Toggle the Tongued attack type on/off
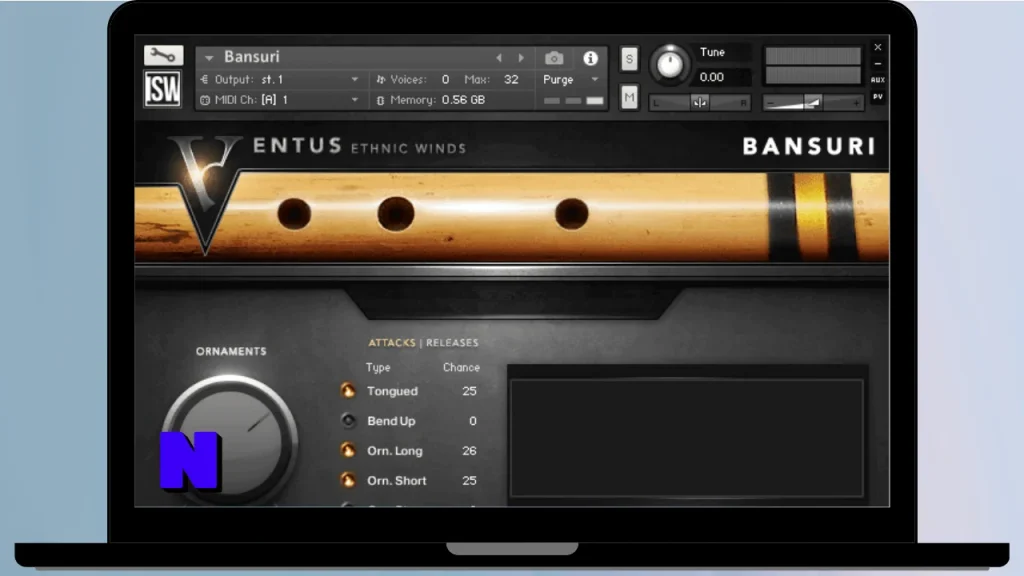The height and width of the screenshot is (576, 1024). (348, 391)
